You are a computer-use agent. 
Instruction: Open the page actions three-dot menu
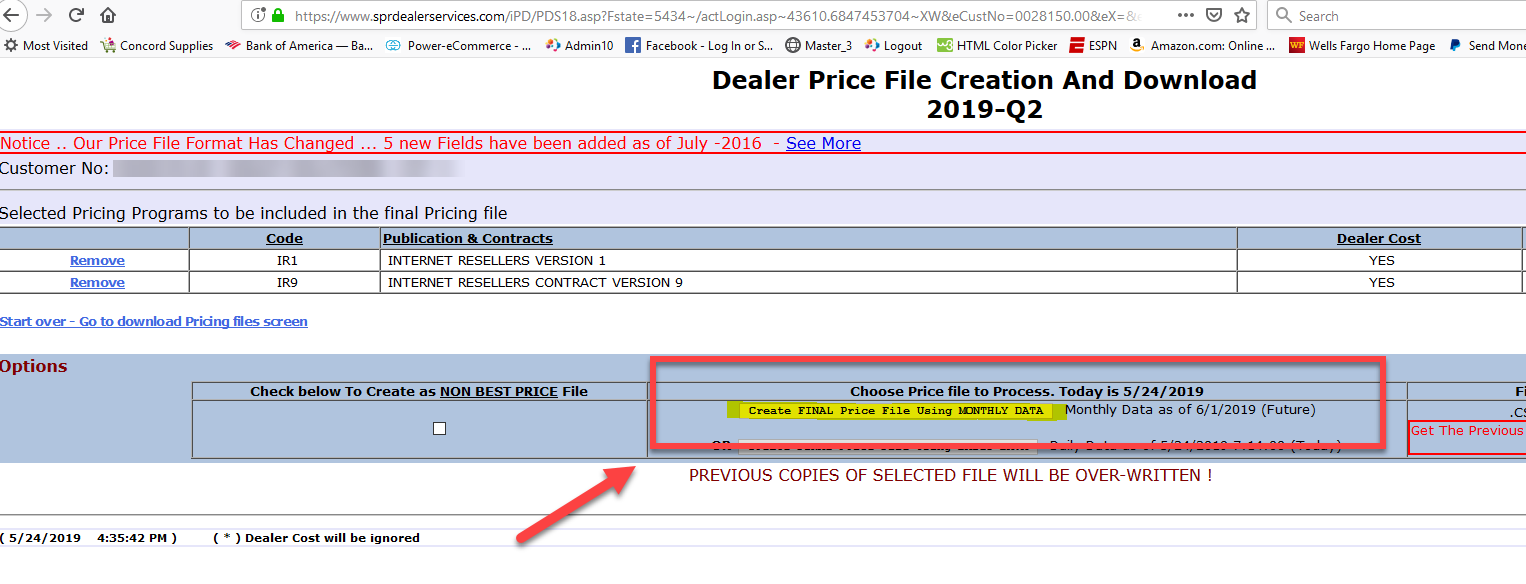[1185, 15]
